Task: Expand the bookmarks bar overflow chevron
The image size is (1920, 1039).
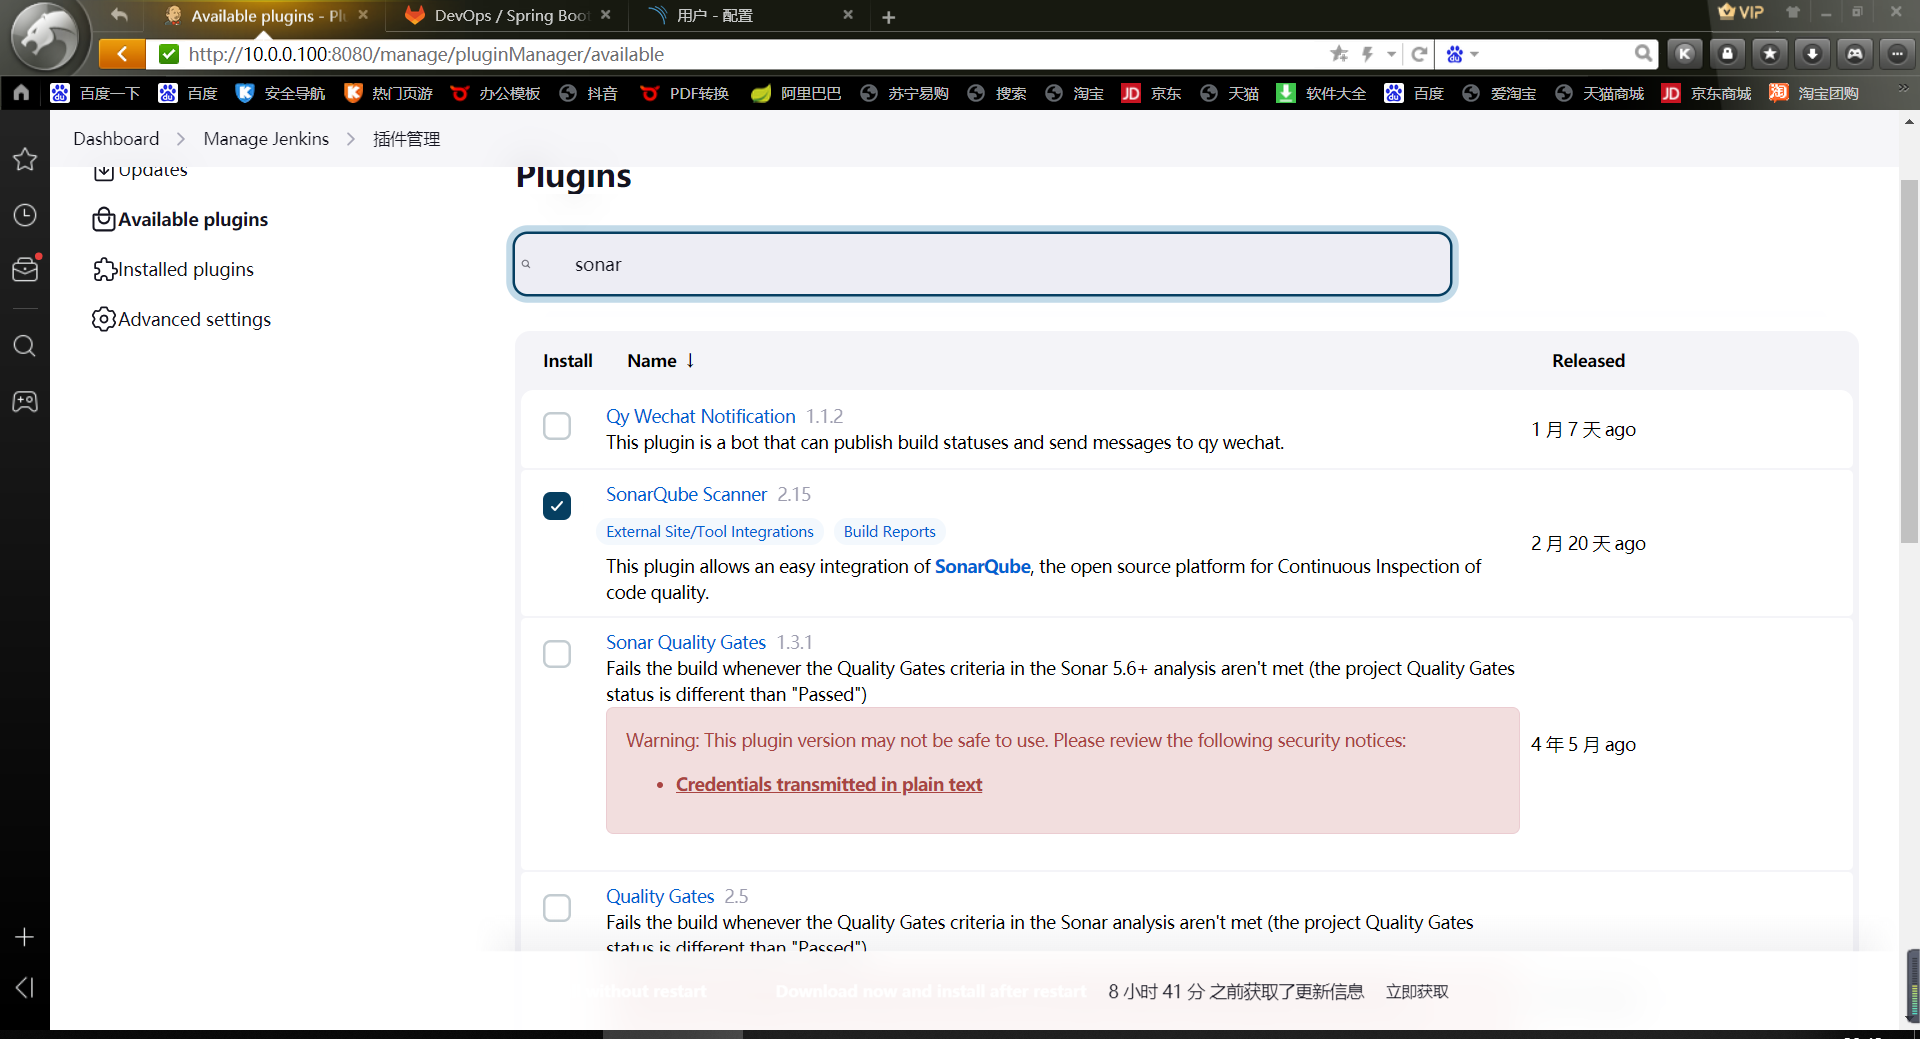Action: pos(1903,90)
